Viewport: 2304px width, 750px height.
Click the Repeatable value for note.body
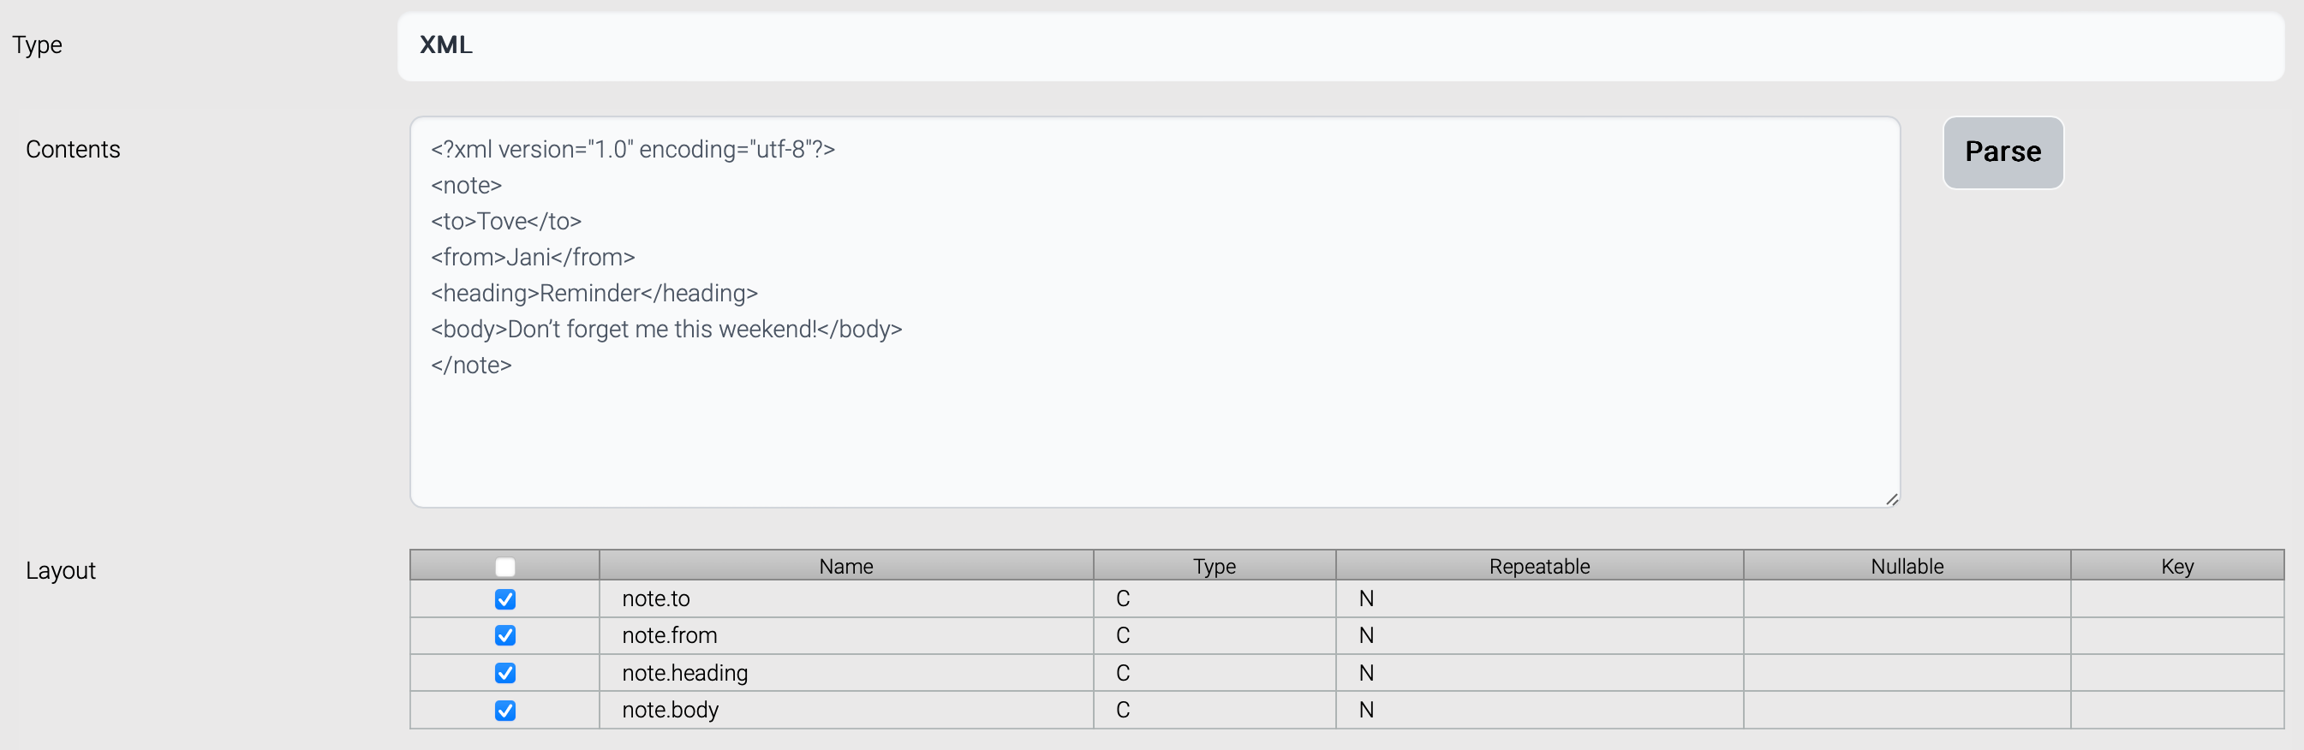(1366, 710)
